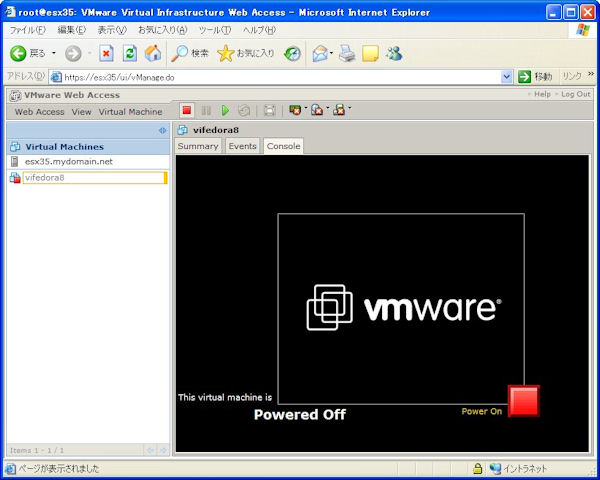Click the Log Out link

point(576,94)
